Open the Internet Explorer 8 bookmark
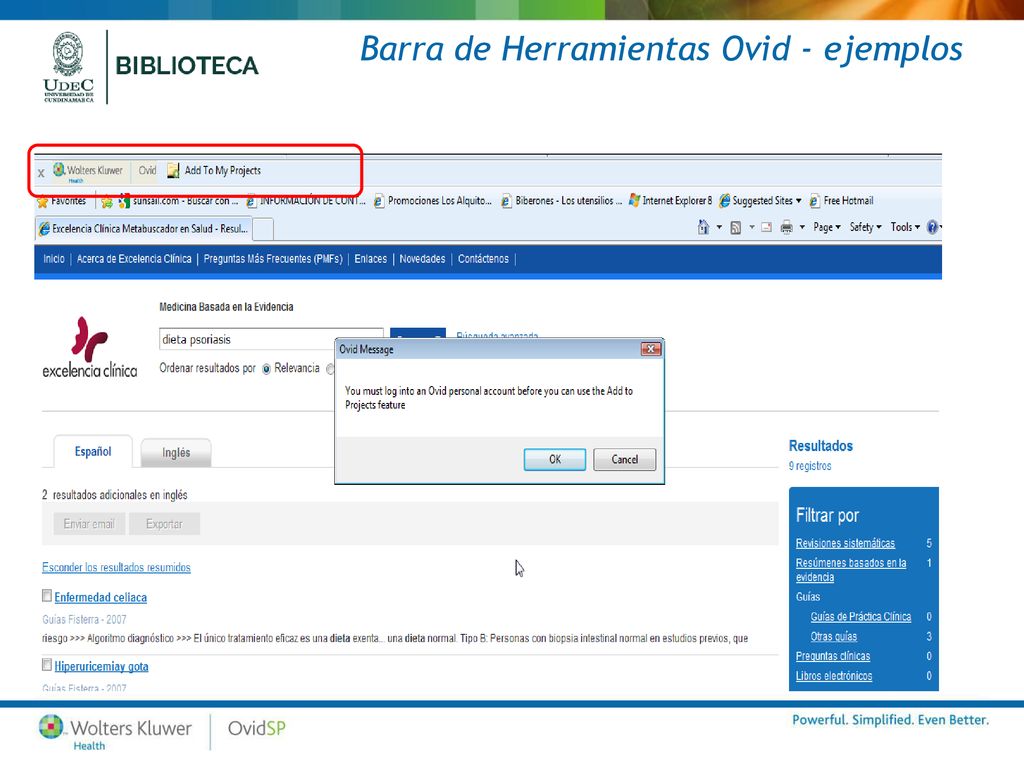1024x768 pixels. pyautogui.click(x=671, y=201)
